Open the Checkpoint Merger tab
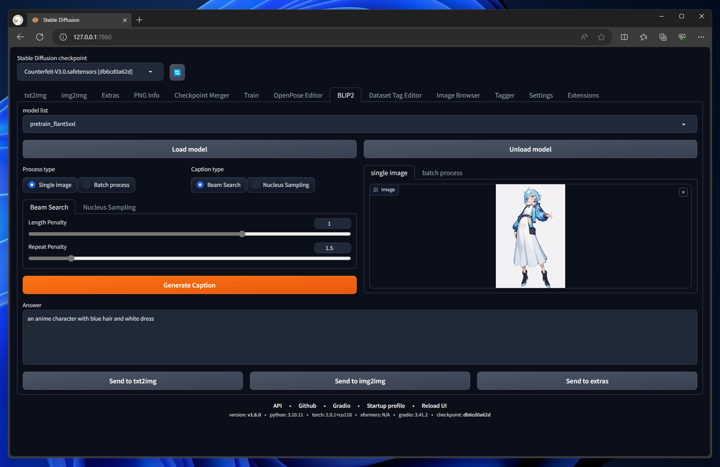Screen dimensions: 720x467 point(202,95)
